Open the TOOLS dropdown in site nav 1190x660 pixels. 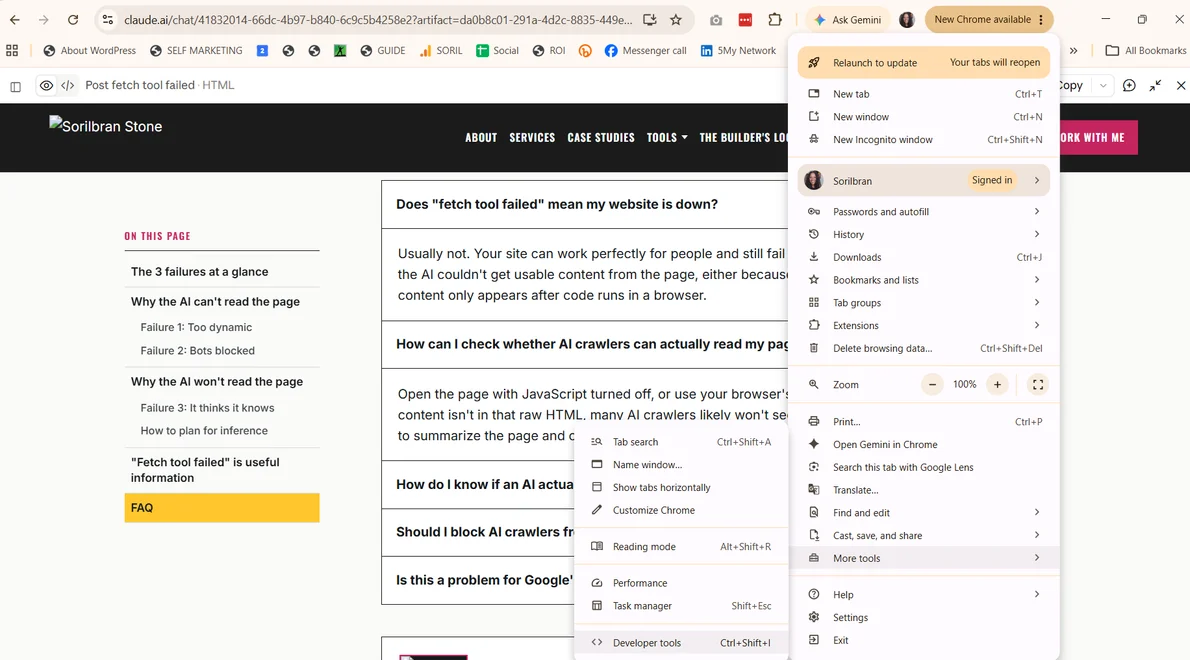666,137
